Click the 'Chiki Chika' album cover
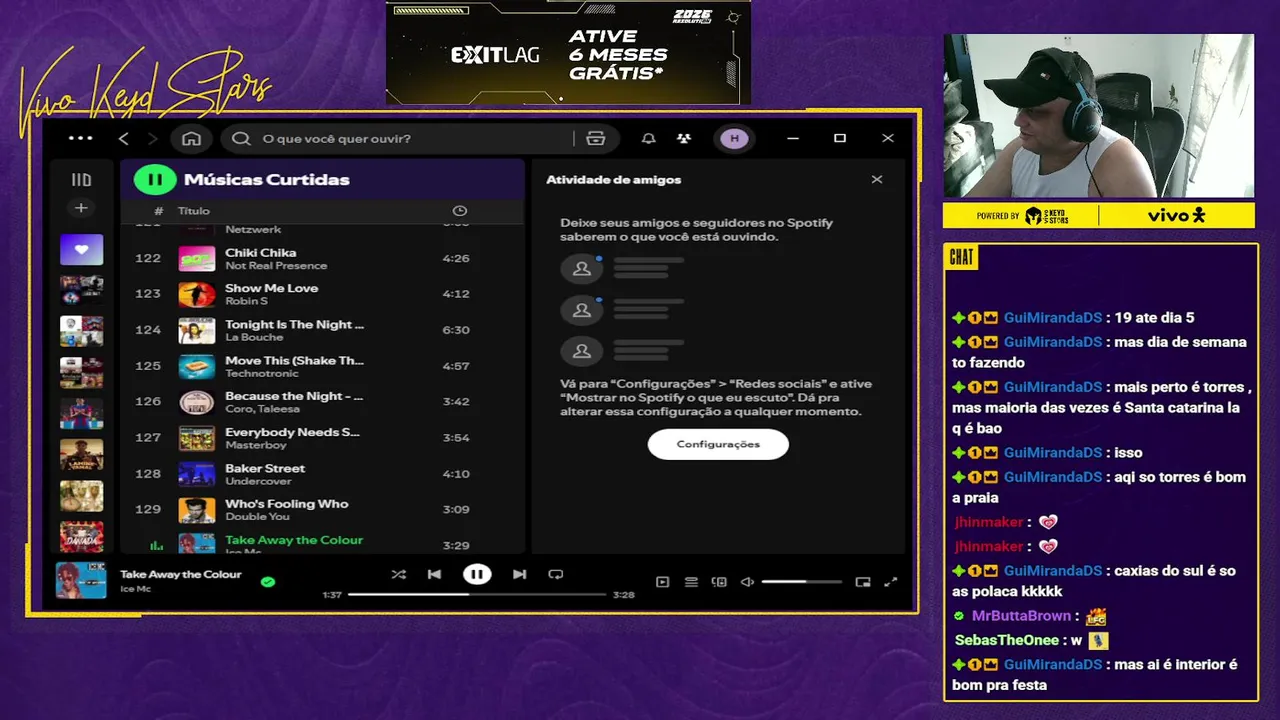 coord(197,259)
